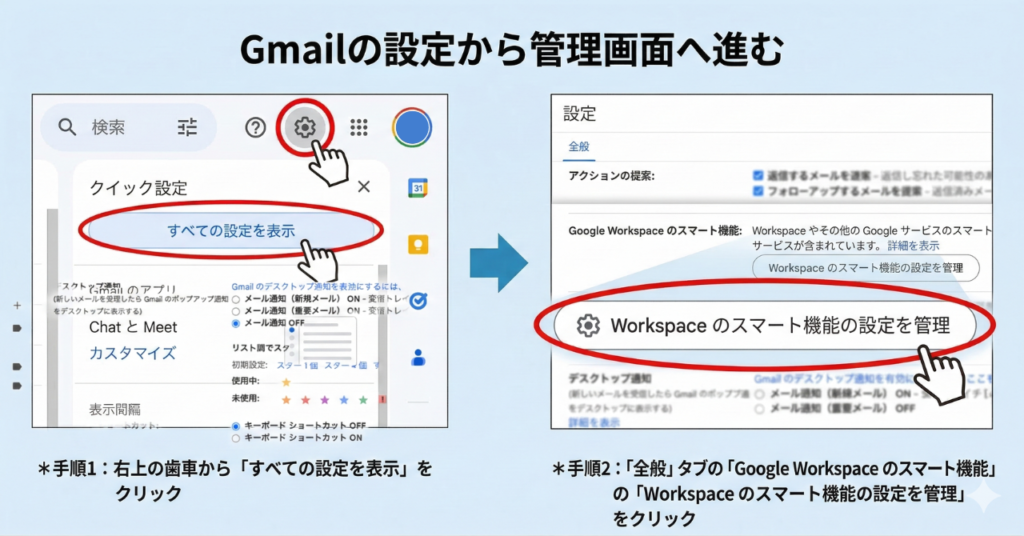Click Google Workspace のスマート機能: label
This screenshot has width=1024, height=536.
pos(655,230)
